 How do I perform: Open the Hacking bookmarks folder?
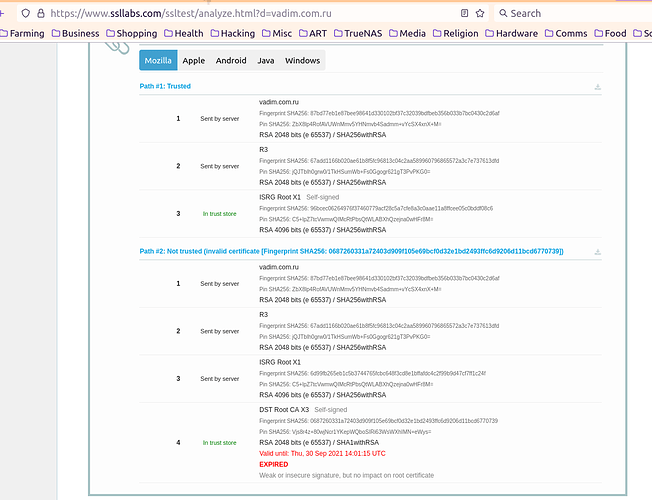[233, 33]
